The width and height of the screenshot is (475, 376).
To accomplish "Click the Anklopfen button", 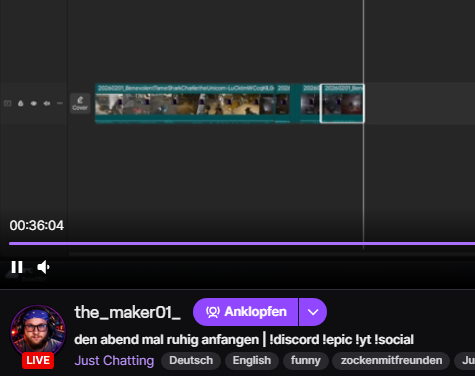I will [x=246, y=312].
